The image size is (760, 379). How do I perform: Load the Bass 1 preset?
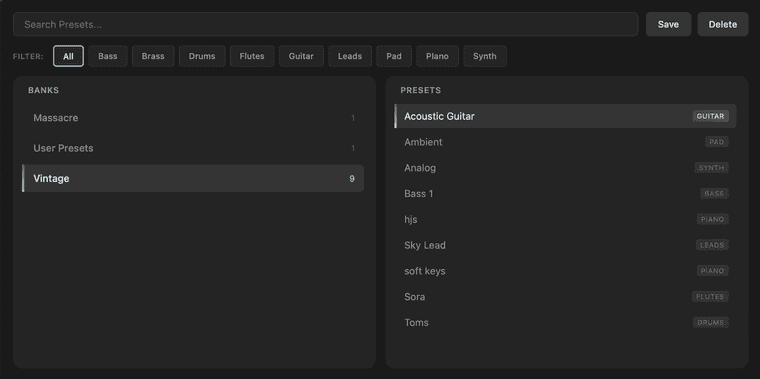coord(565,193)
